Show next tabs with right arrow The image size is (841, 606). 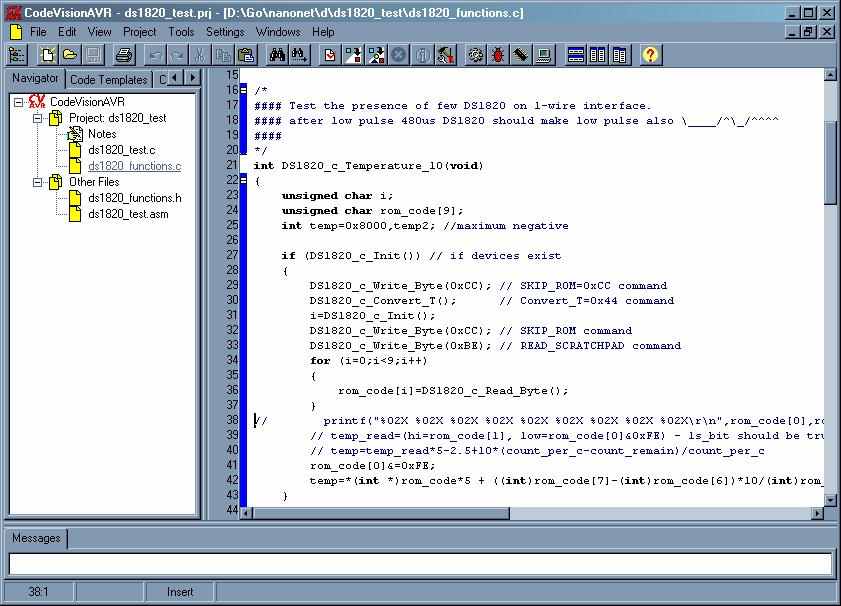click(x=193, y=78)
